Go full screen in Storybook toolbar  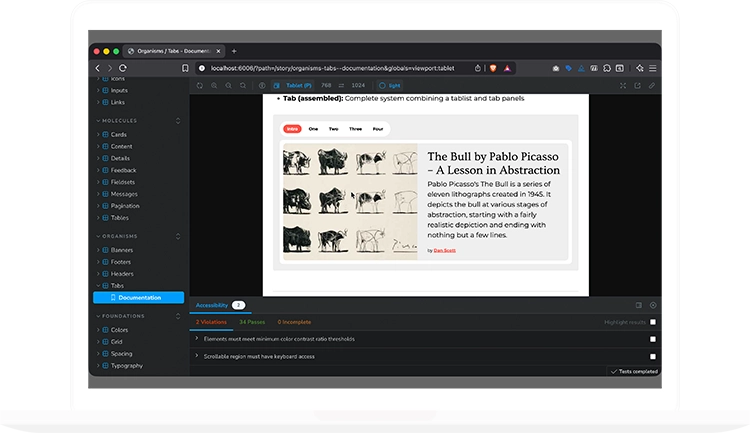coord(623,86)
